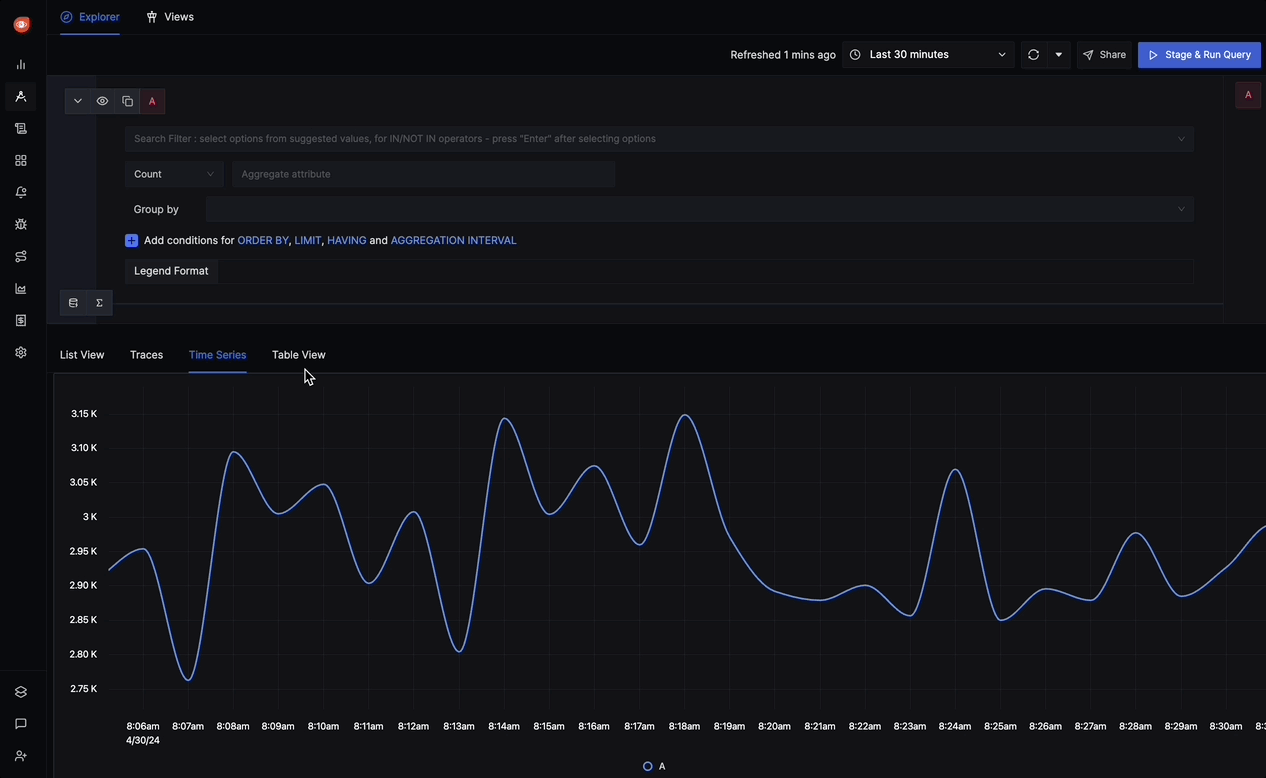Open the Logs scroll sidebar icon

(x=21, y=128)
